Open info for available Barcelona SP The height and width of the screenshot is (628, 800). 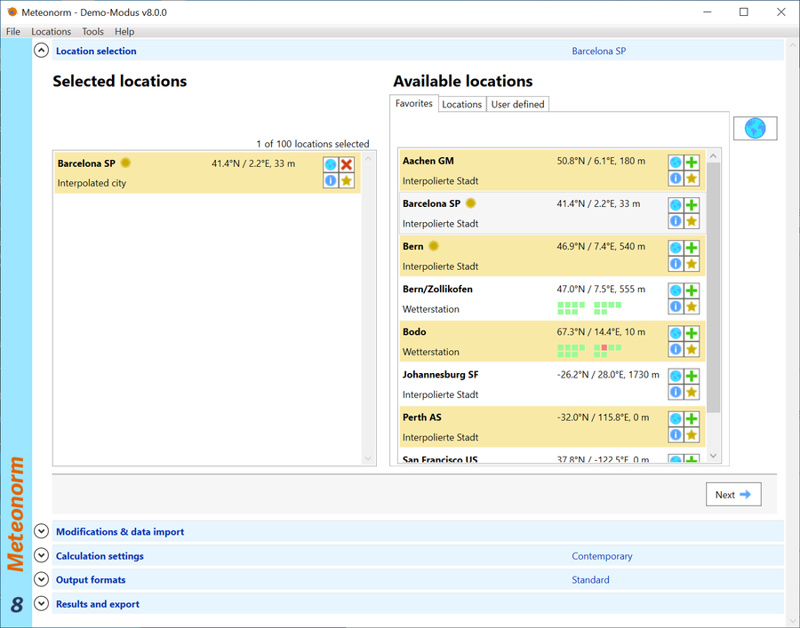[676, 221]
